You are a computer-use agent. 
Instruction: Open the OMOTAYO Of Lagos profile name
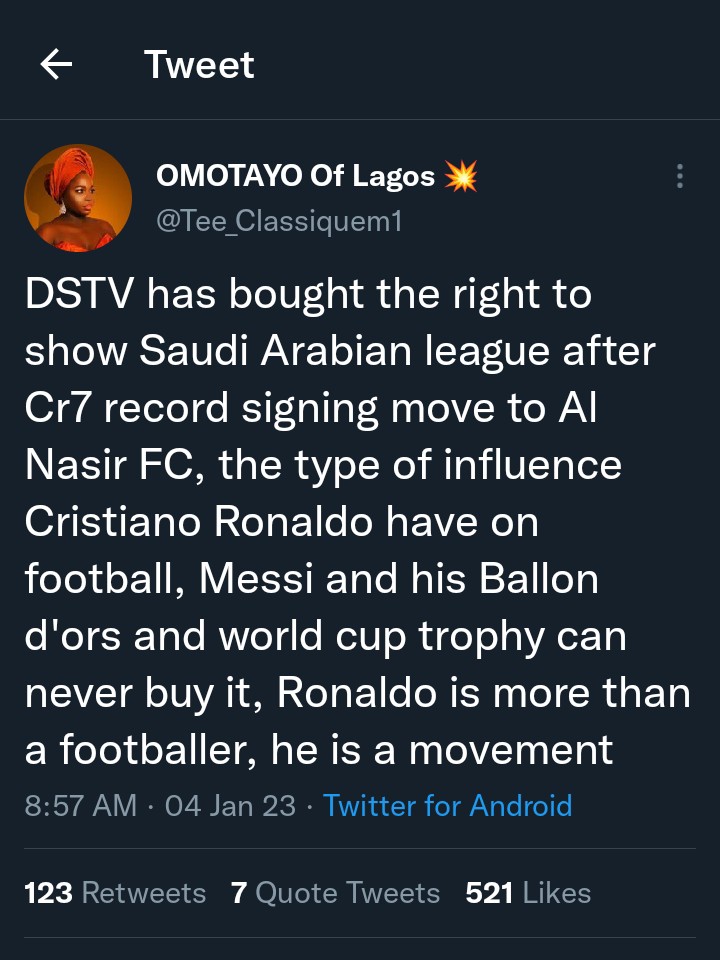295,177
